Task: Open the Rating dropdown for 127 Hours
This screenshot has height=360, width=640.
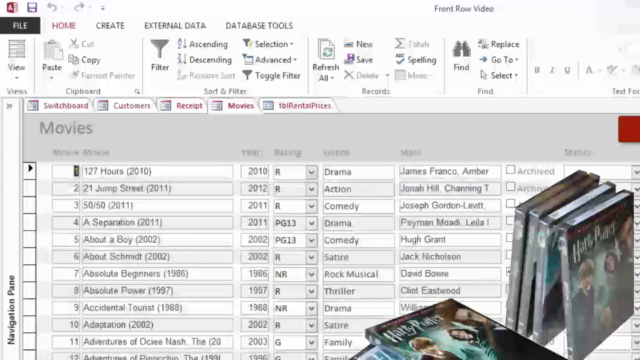Action: coord(311,172)
